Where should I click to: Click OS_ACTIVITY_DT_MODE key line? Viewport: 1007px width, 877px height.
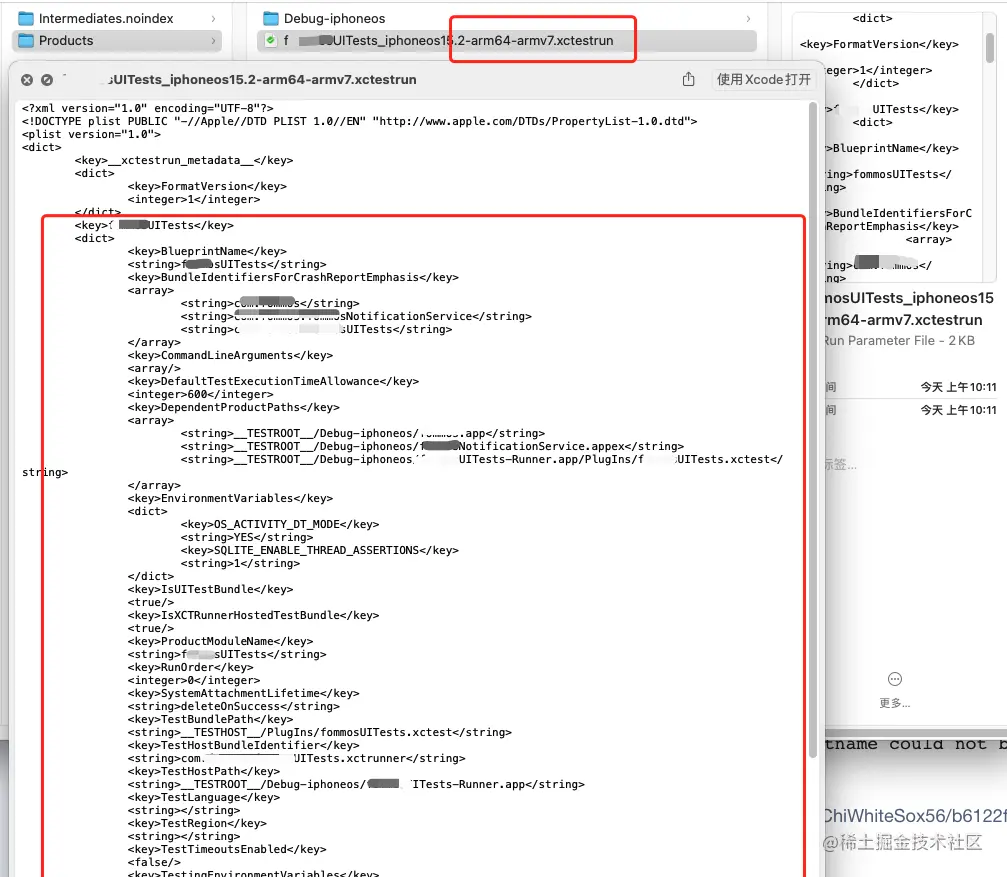[x=279, y=525]
